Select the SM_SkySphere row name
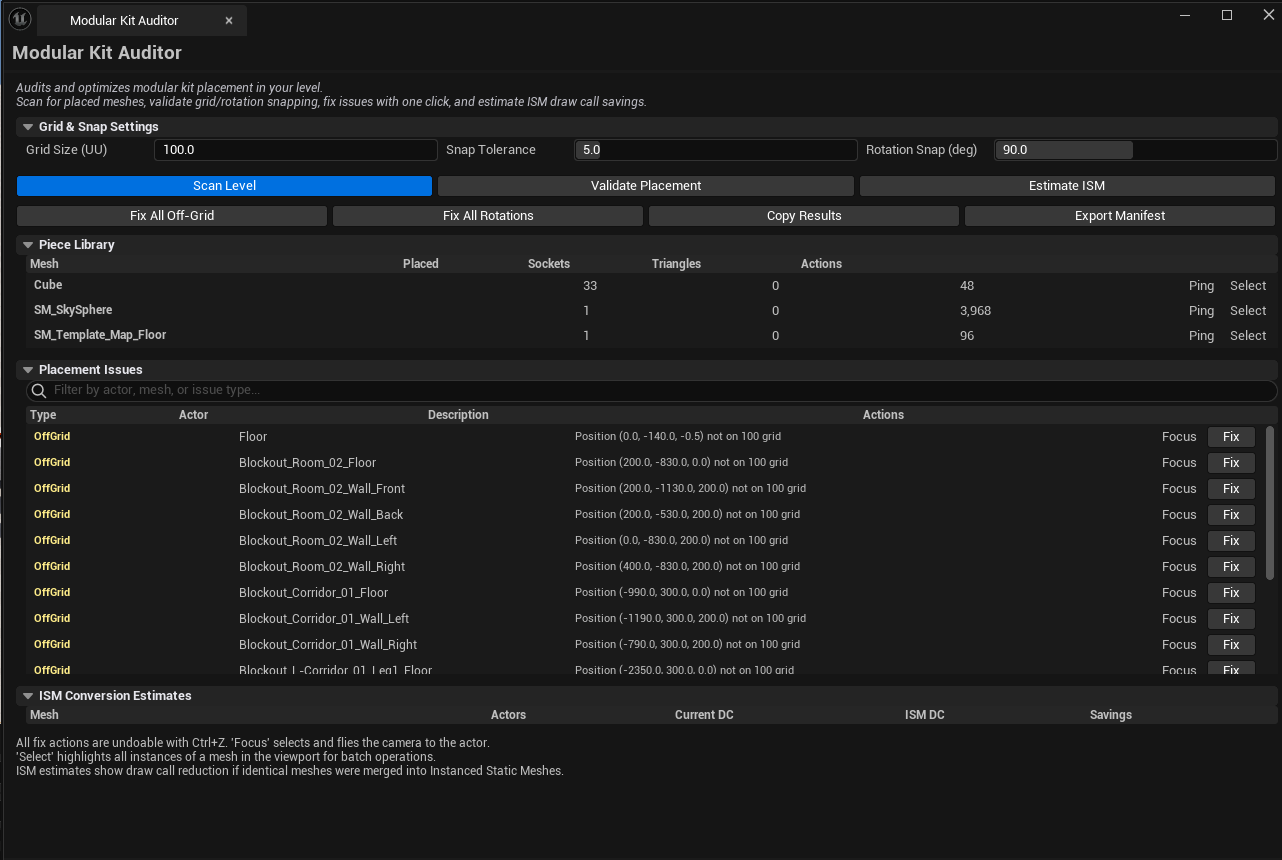This screenshot has width=1282, height=860. pyautogui.click(x=73, y=310)
